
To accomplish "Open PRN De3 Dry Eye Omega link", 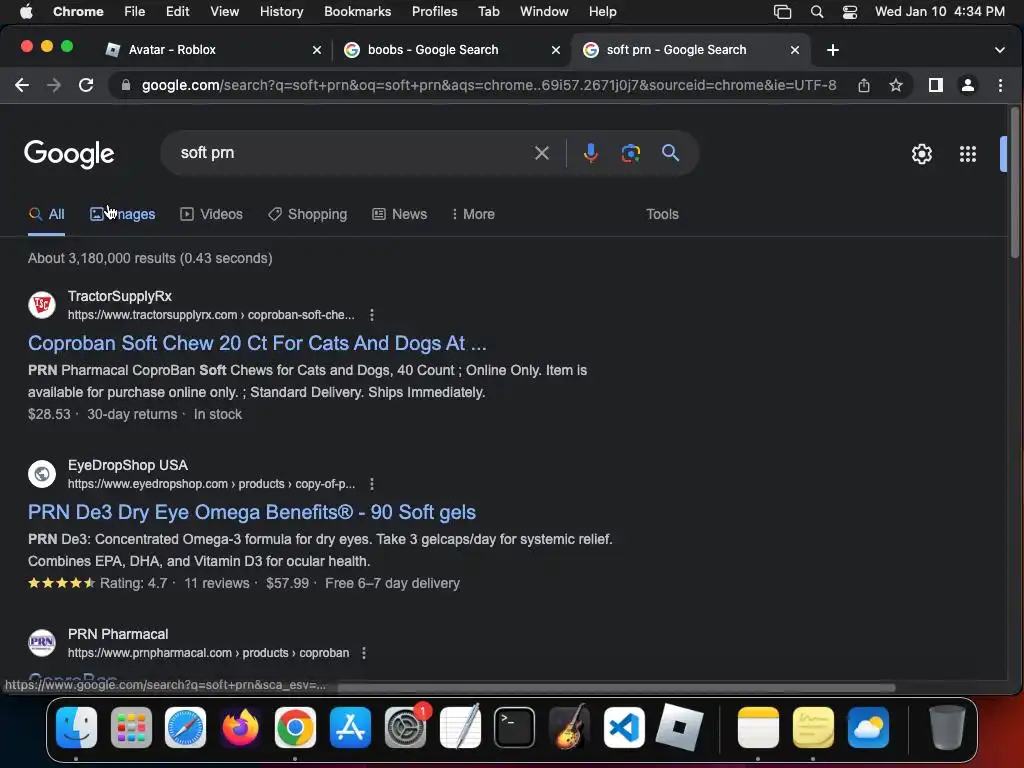I will tap(251, 512).
